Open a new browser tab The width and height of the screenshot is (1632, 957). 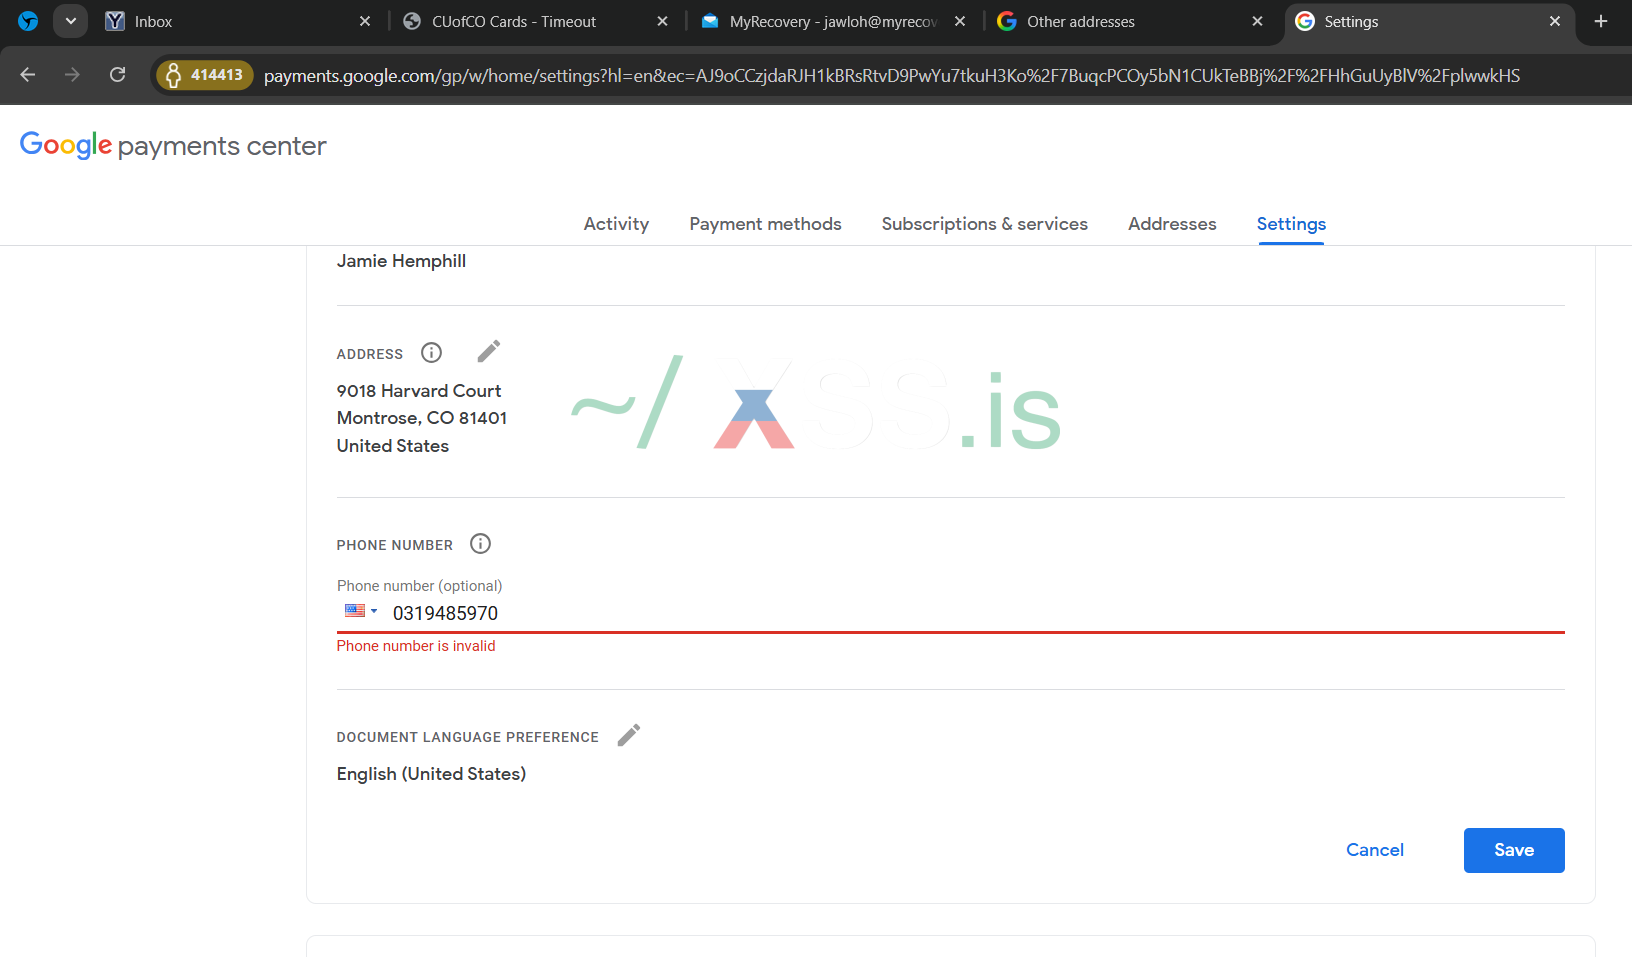pyautogui.click(x=1601, y=21)
